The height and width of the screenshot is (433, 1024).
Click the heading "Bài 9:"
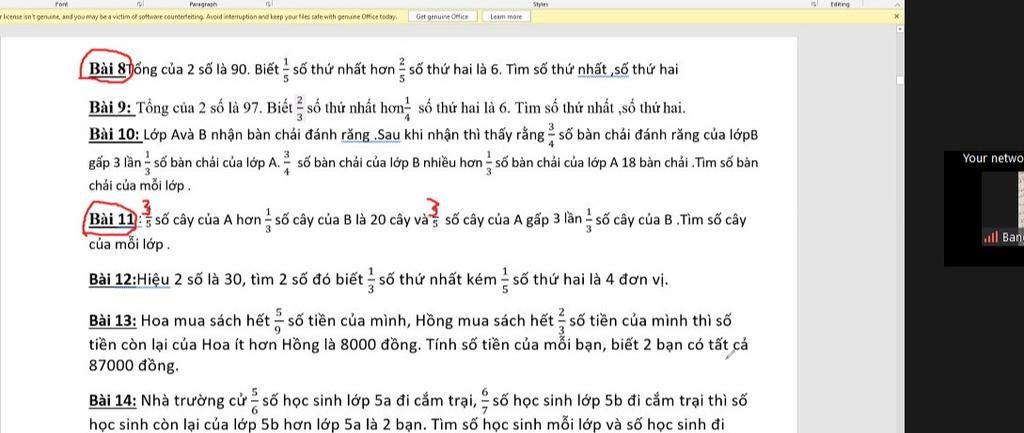(111, 107)
